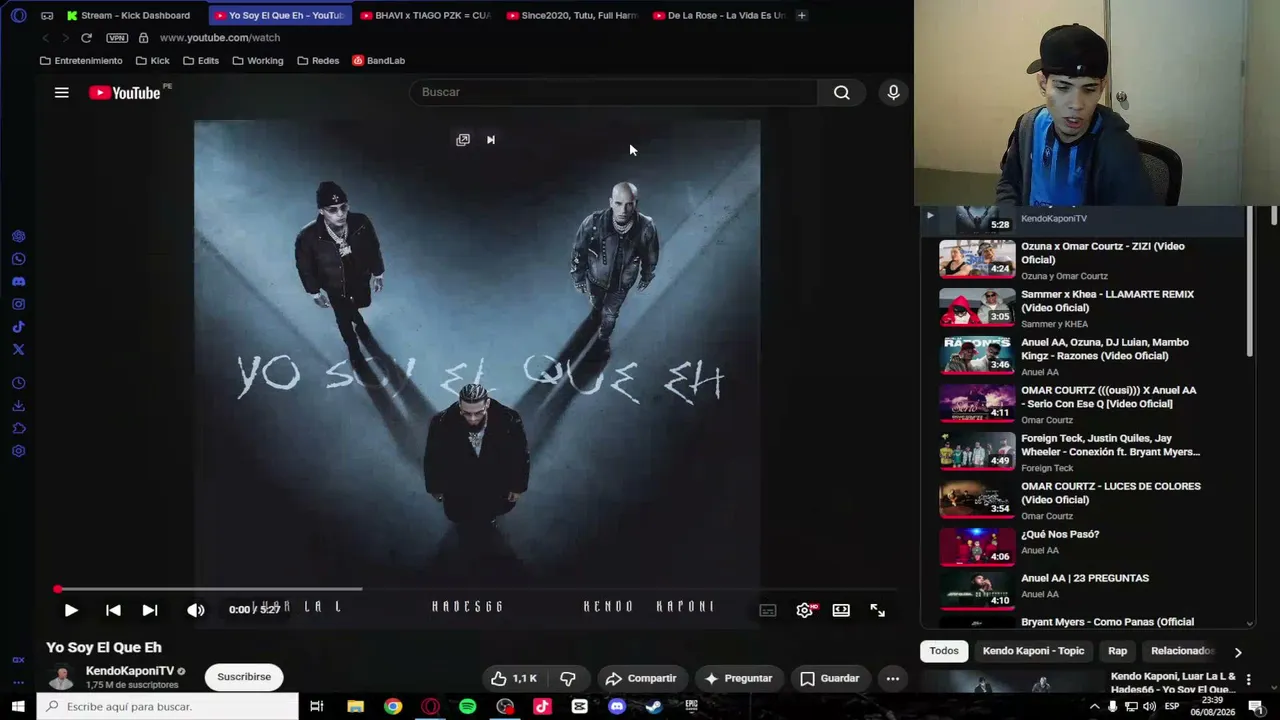Click the skip-next overlay icon above video

coord(491,140)
